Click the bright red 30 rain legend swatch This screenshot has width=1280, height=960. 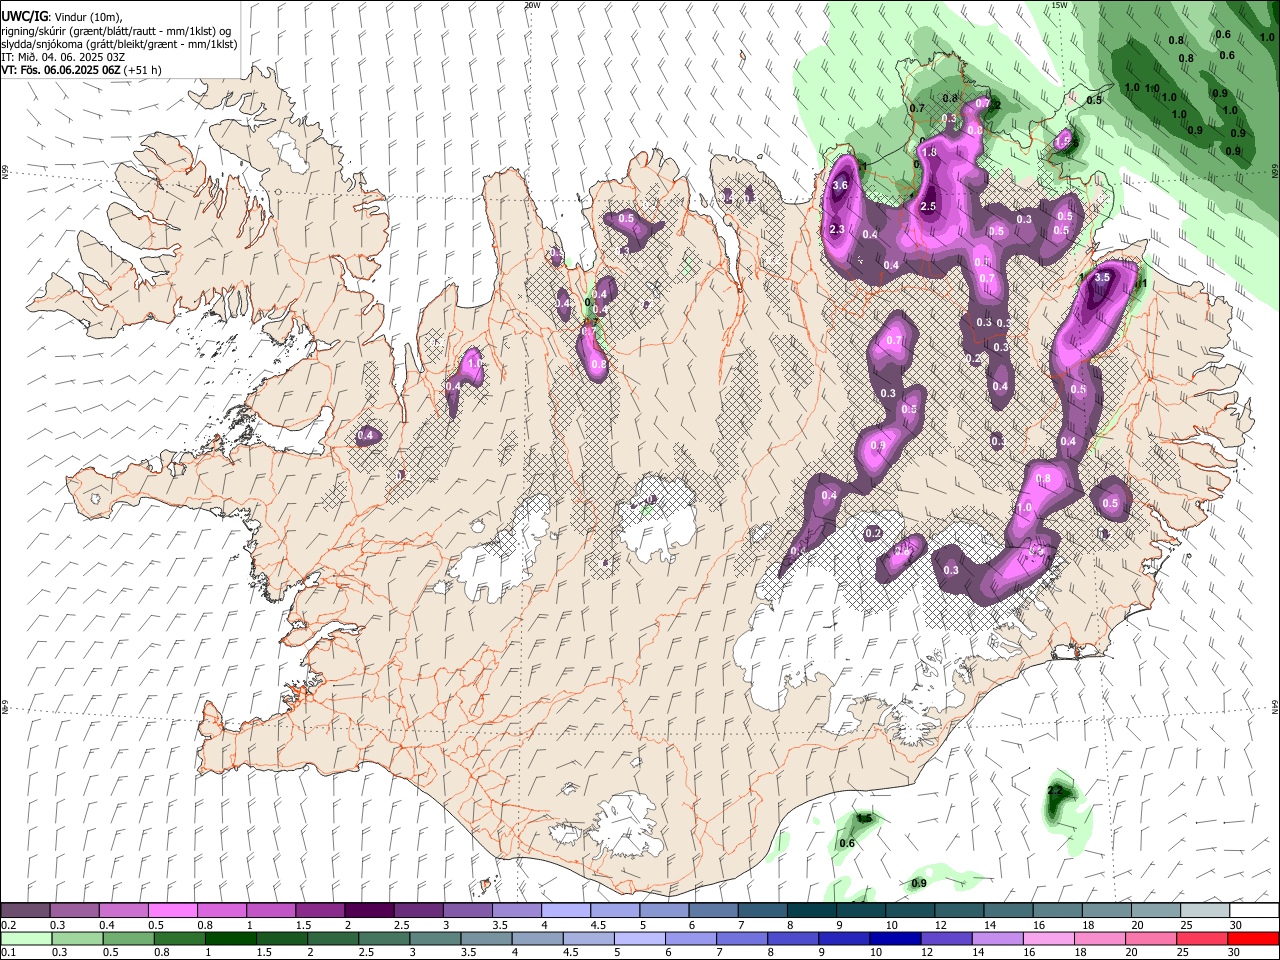pyautogui.click(x=1253, y=938)
